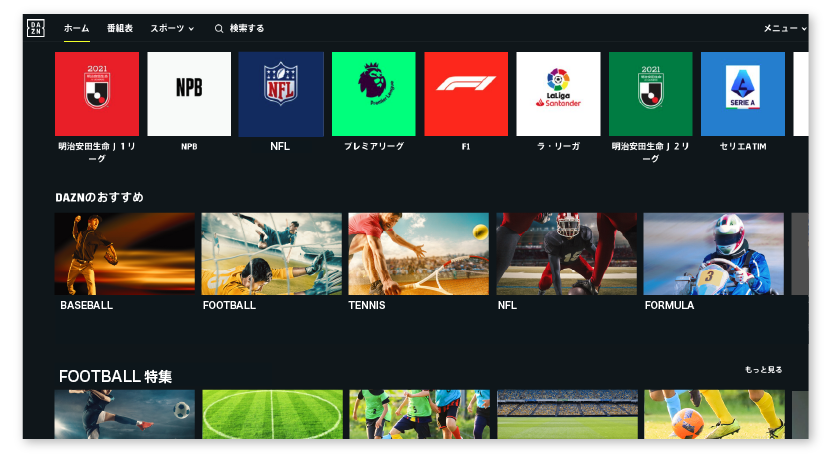Screen dimensions: 830x464
Task: Click the DAZNのおすすめ section heading
Action: 100,197
